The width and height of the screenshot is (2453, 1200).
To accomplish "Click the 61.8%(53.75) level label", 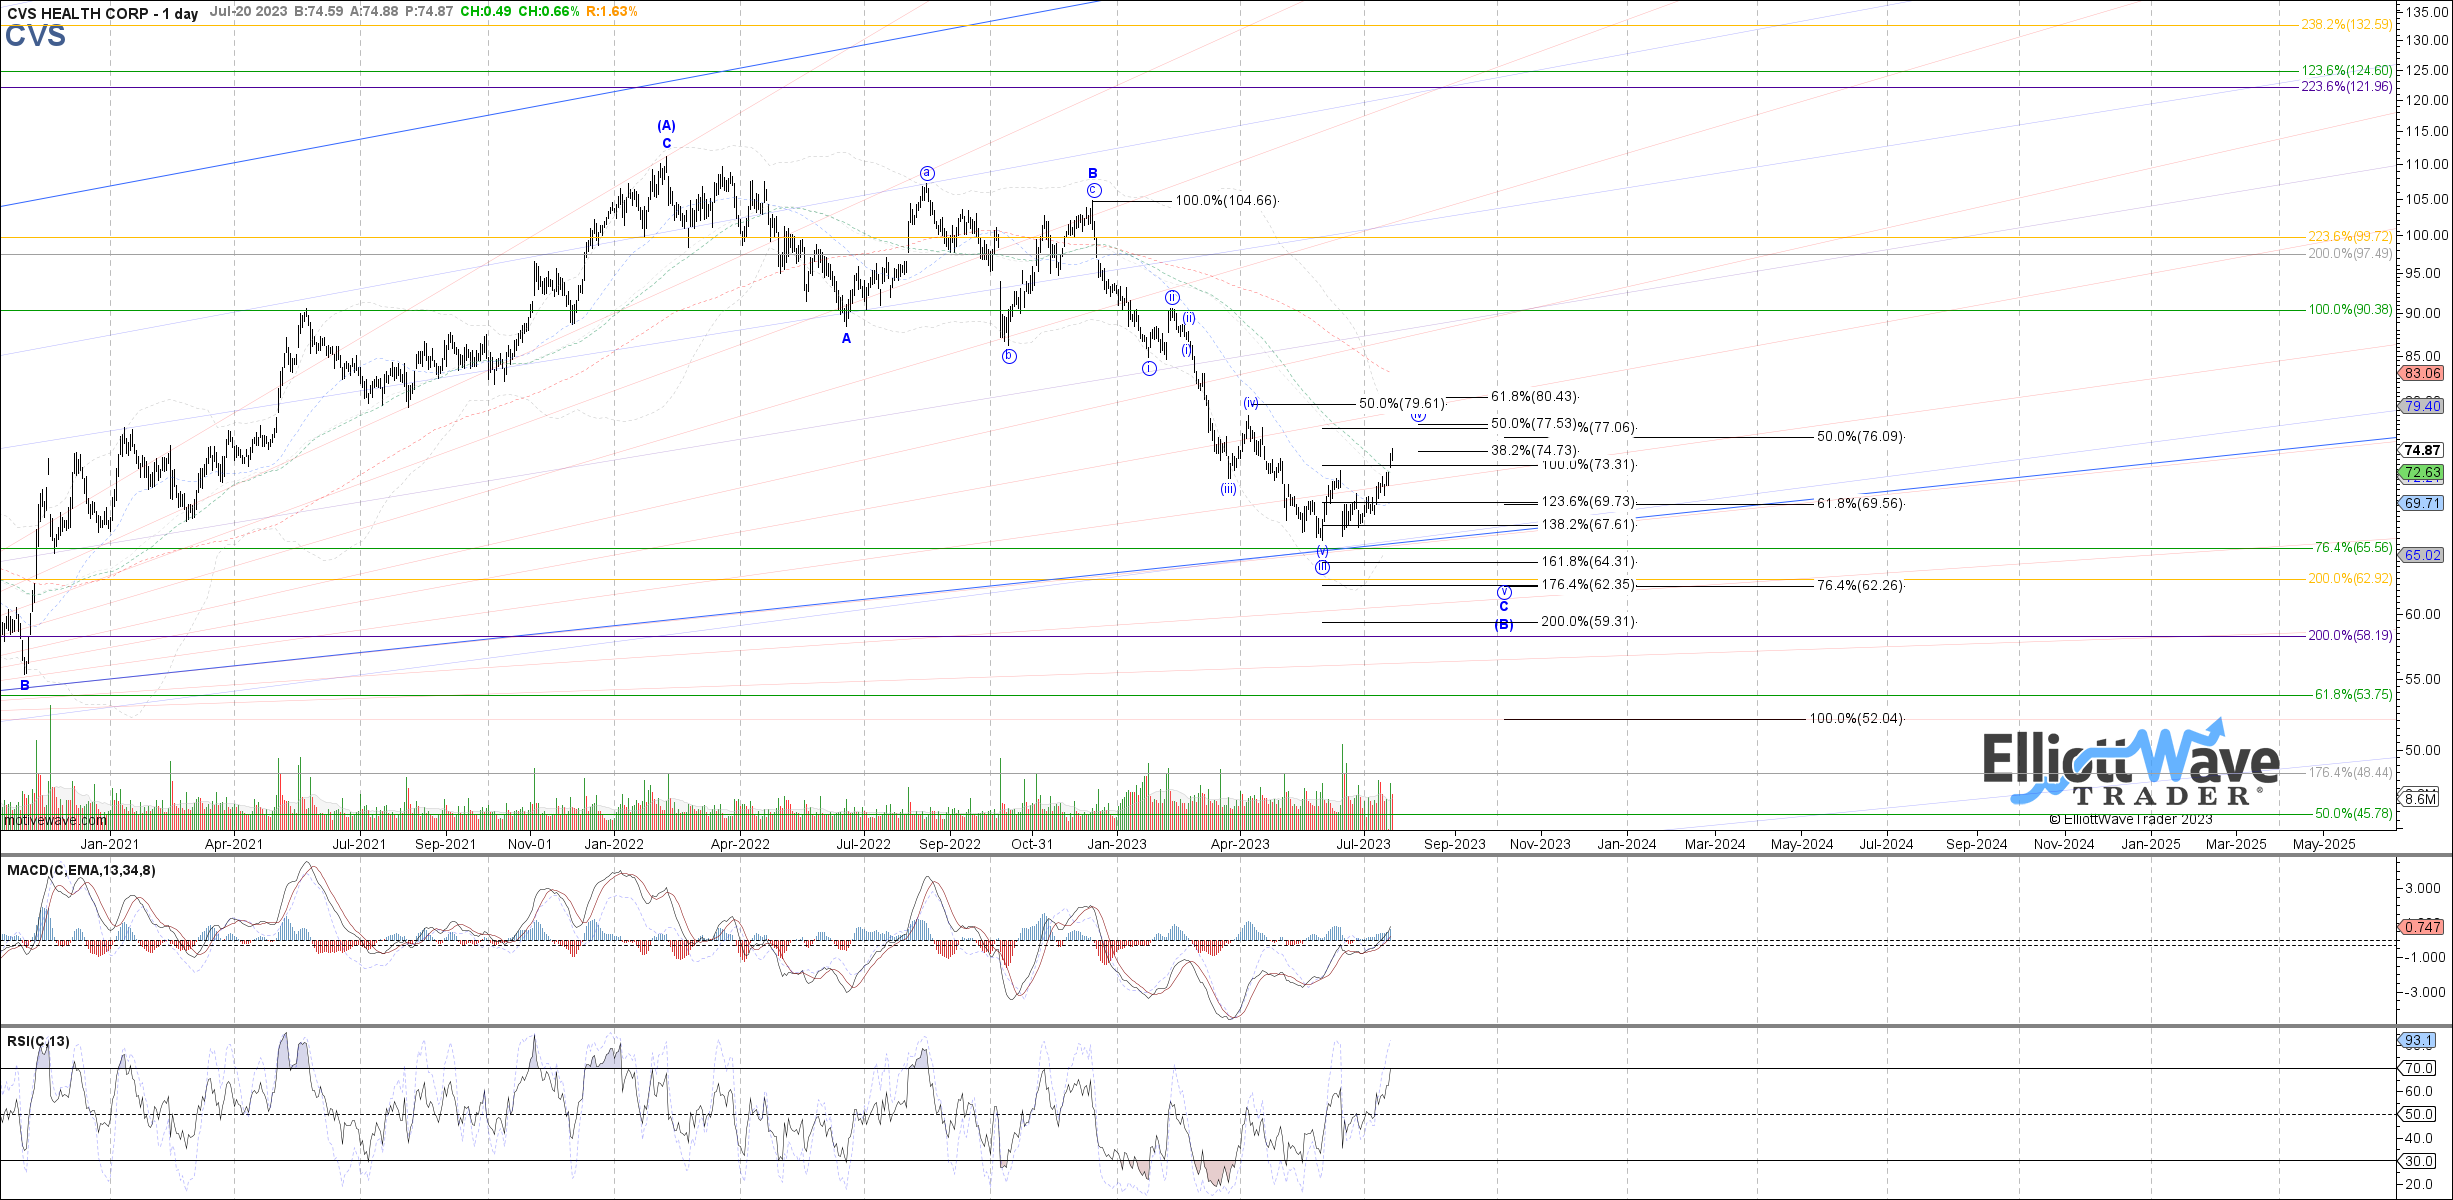I will pyautogui.click(x=2354, y=695).
